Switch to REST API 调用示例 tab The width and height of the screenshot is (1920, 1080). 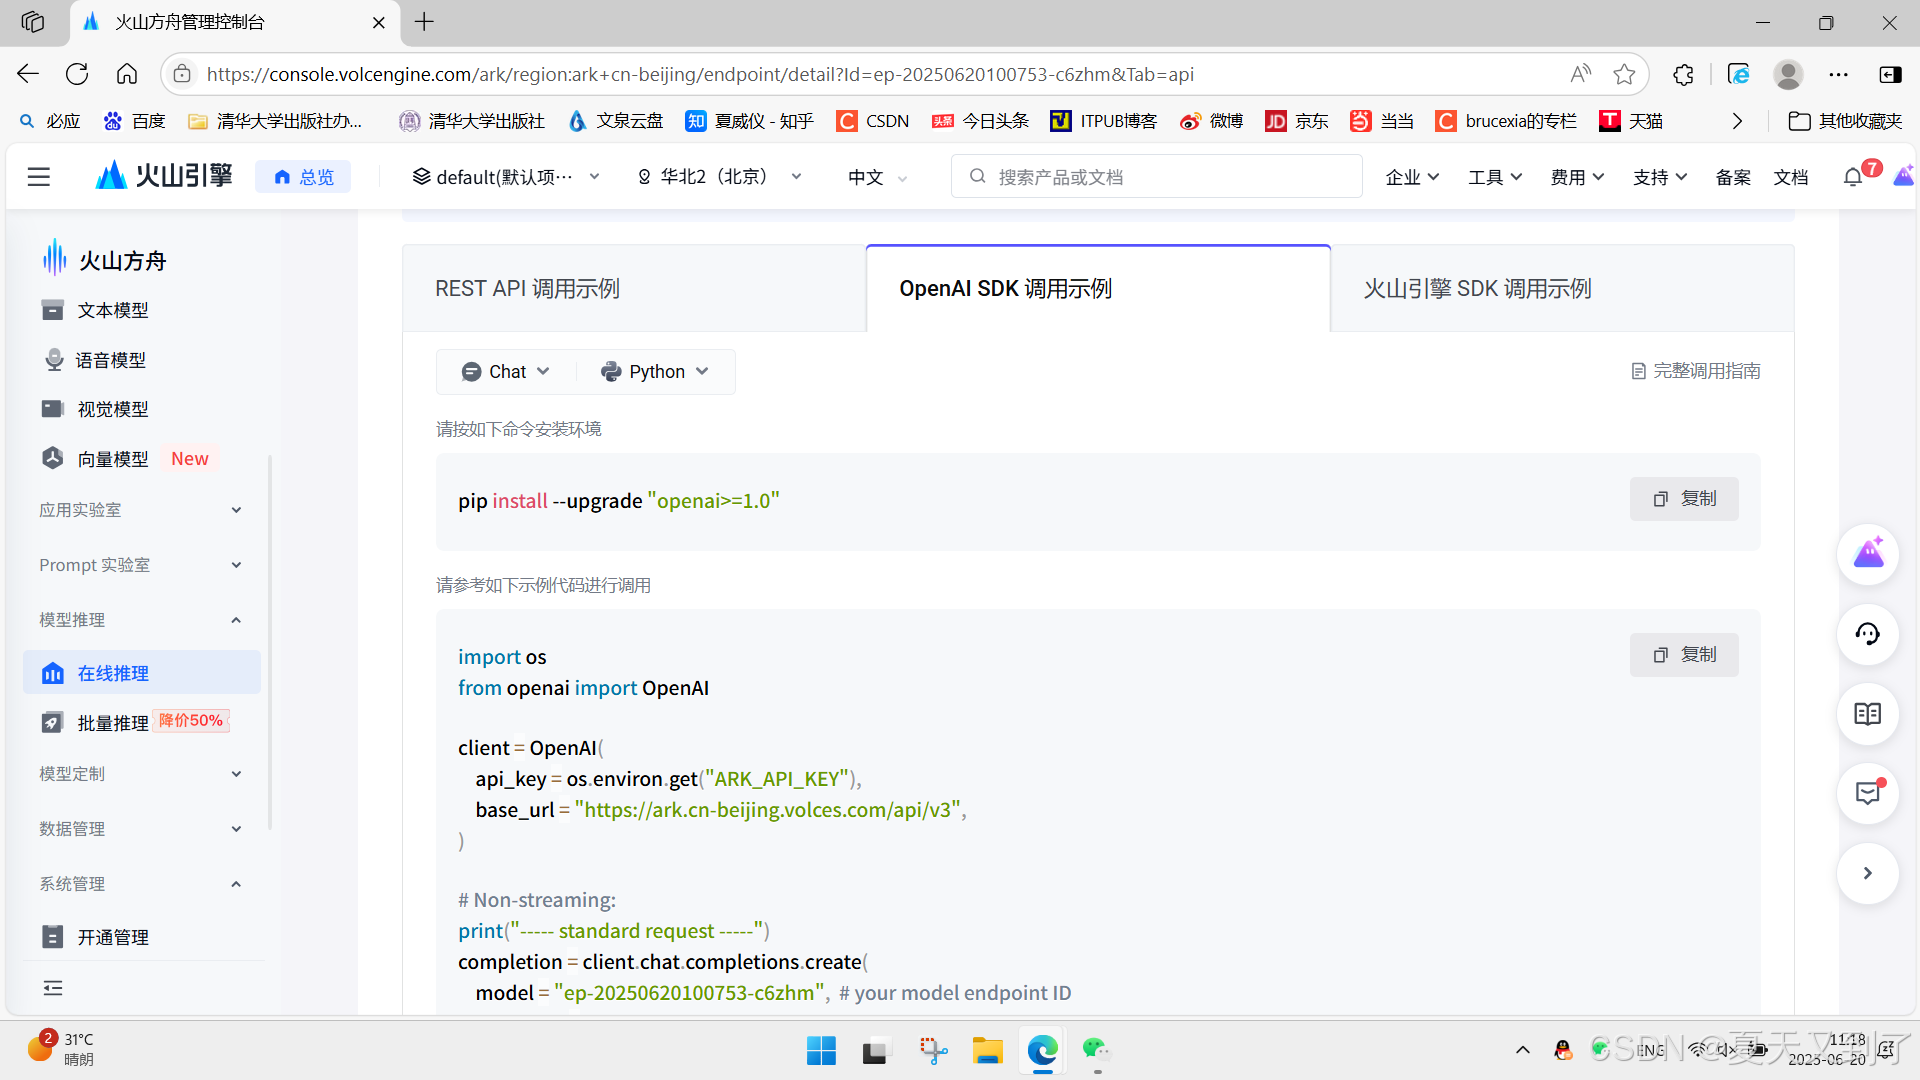pos(527,289)
